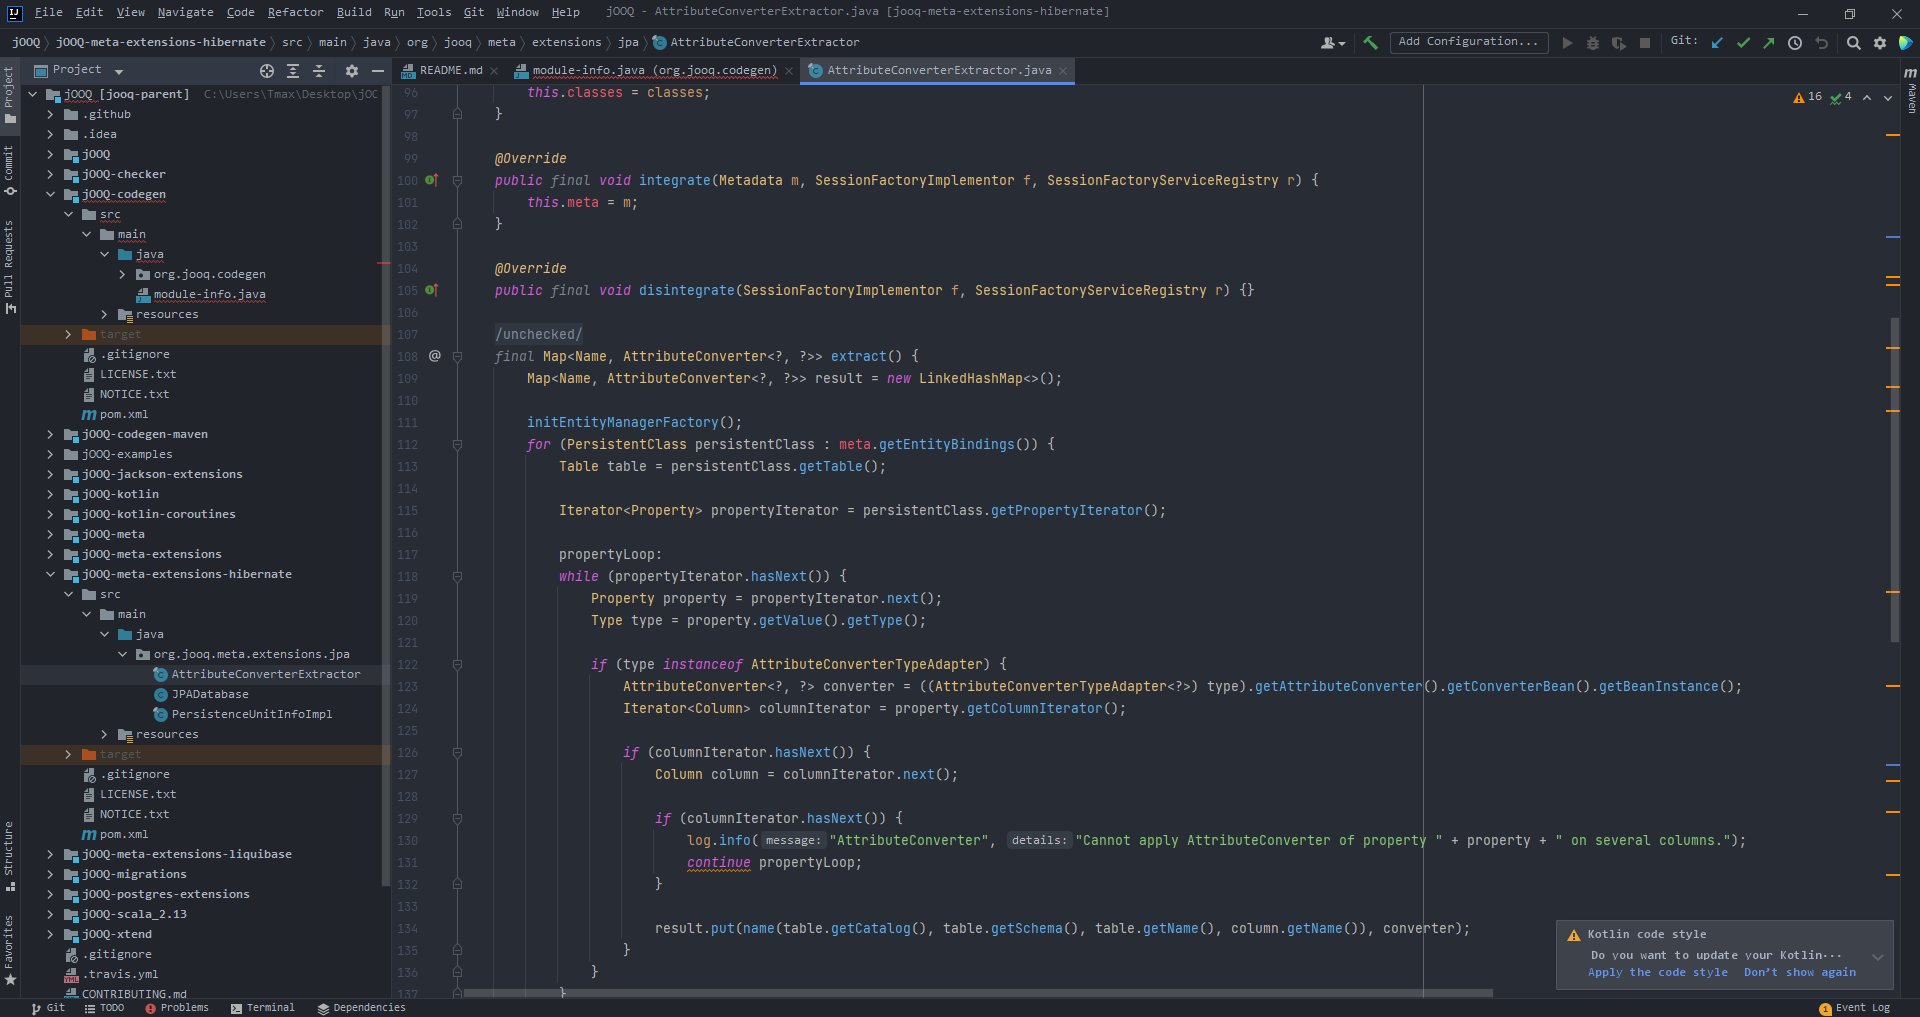Expand the Kotlin code style notification

coord(1877,956)
